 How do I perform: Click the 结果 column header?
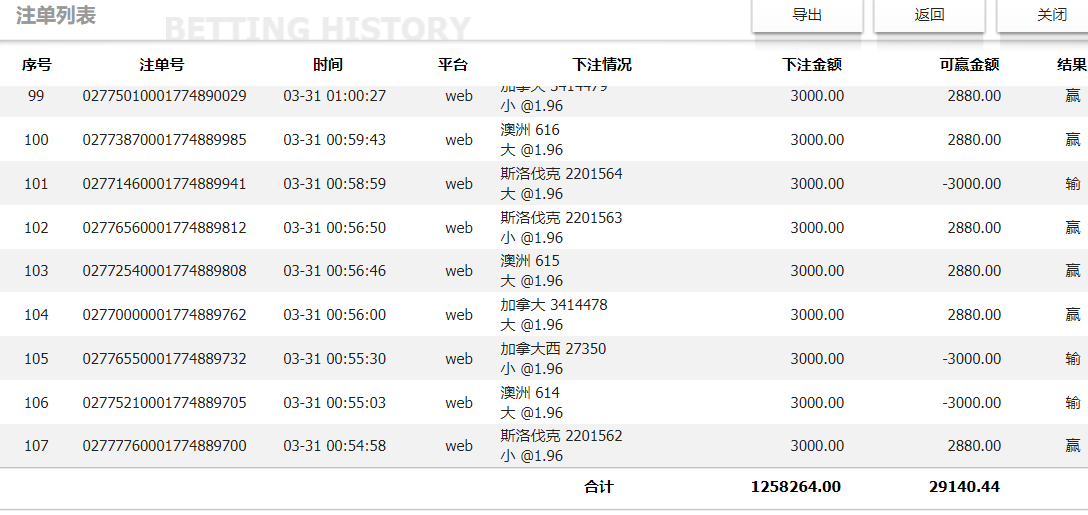pos(1071,65)
